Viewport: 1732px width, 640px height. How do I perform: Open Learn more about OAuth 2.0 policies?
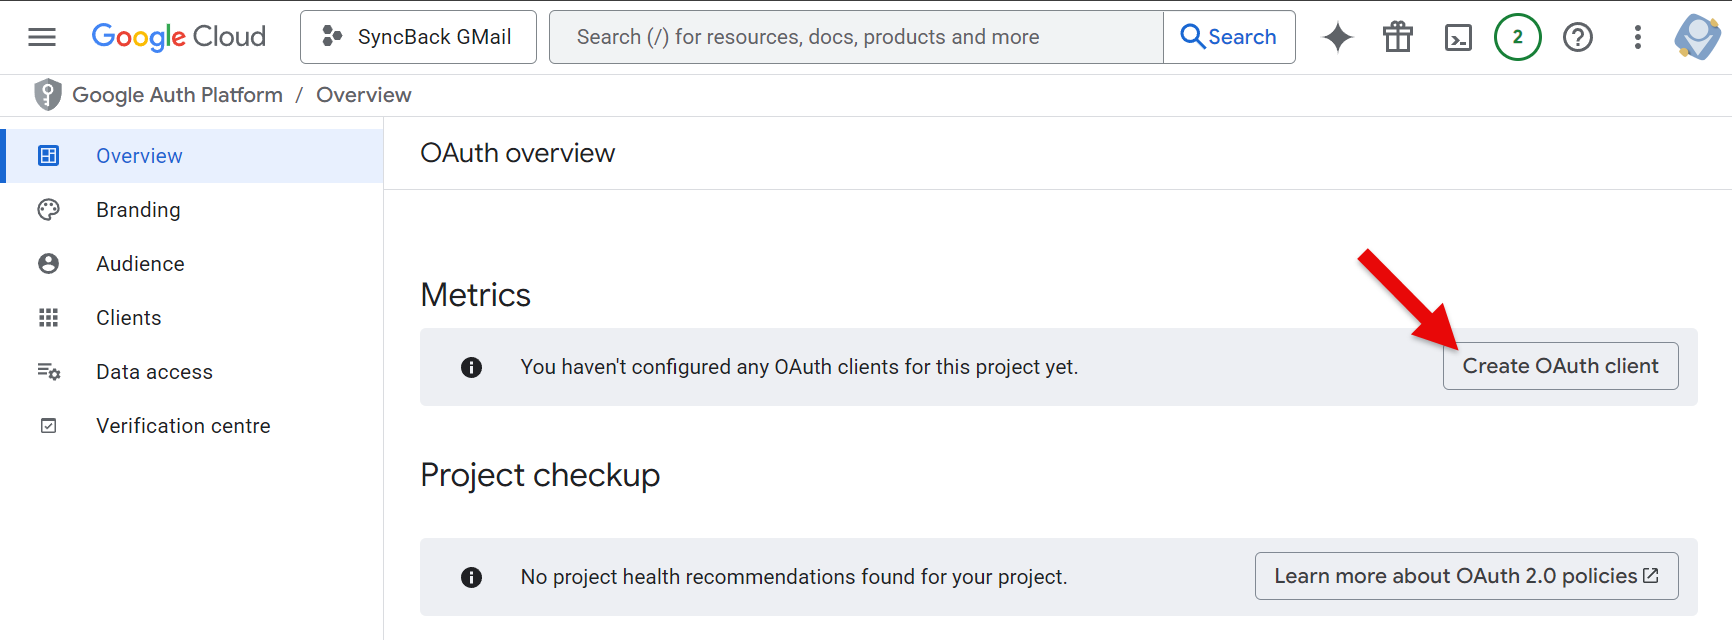pos(1466,576)
